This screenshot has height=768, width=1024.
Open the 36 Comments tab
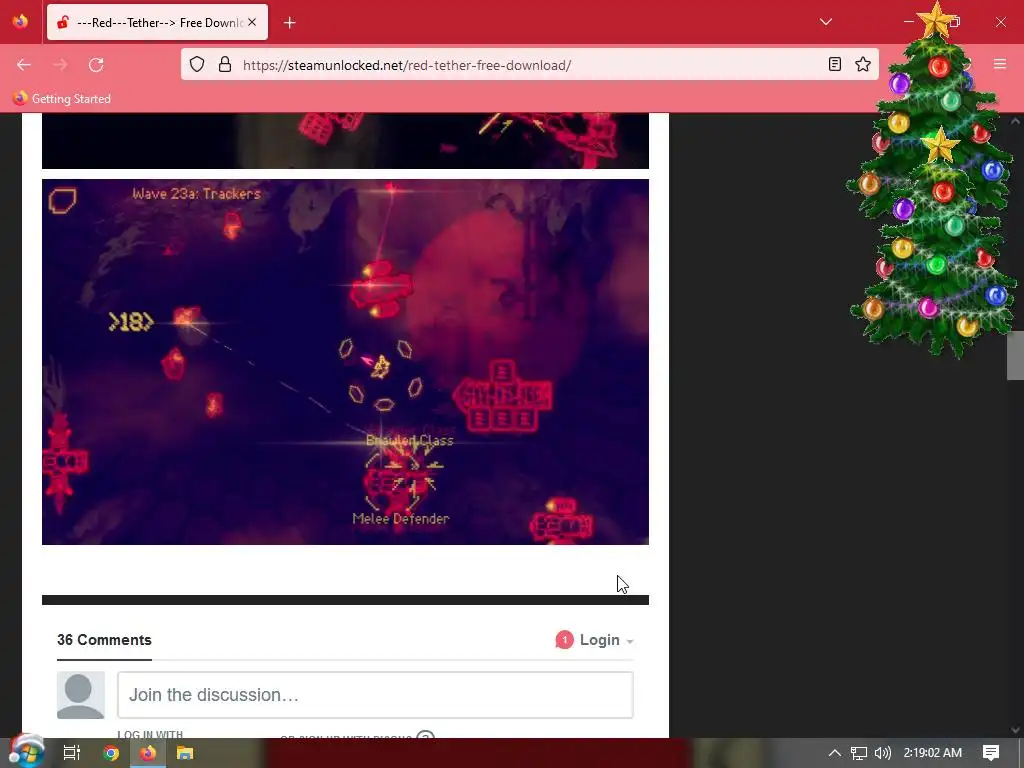click(104, 640)
